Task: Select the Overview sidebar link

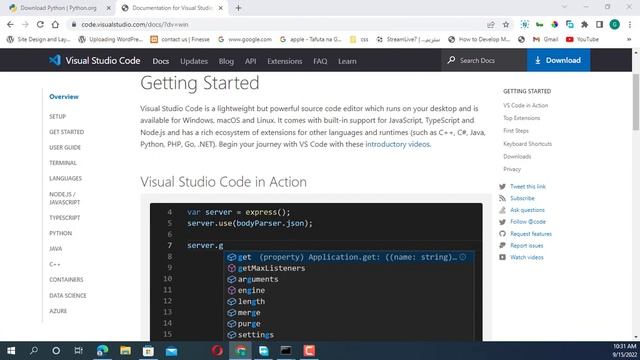Action: click(x=64, y=97)
